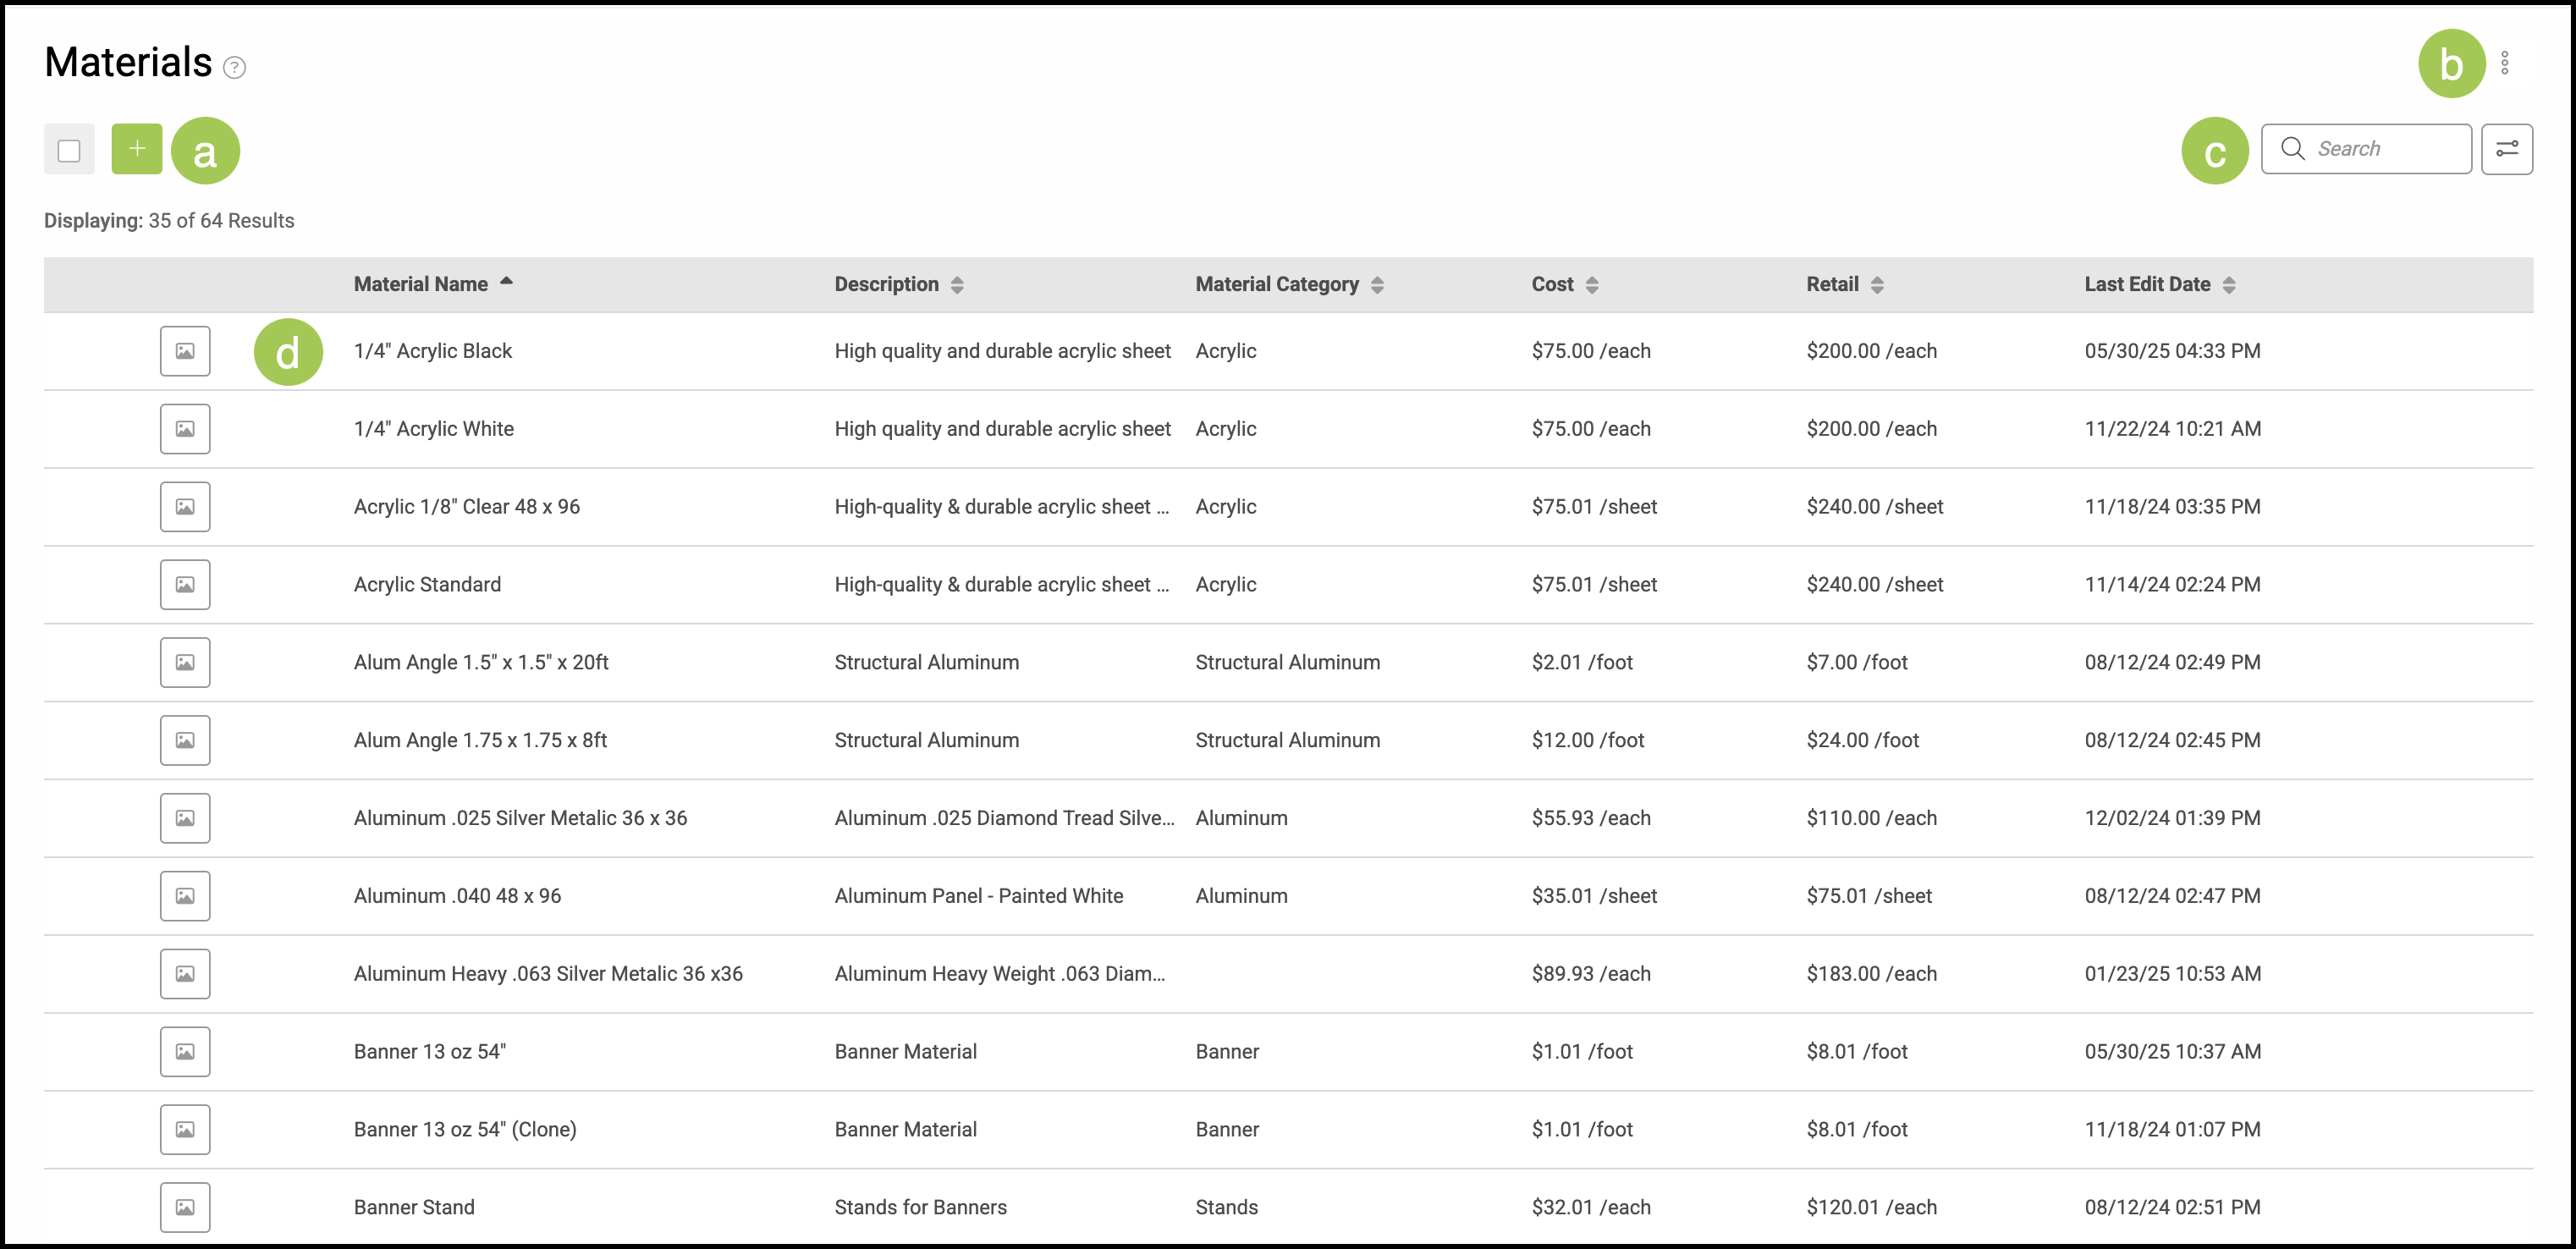The width and height of the screenshot is (2576, 1249).
Task: Sort by Description column arrows
Action: (957, 285)
